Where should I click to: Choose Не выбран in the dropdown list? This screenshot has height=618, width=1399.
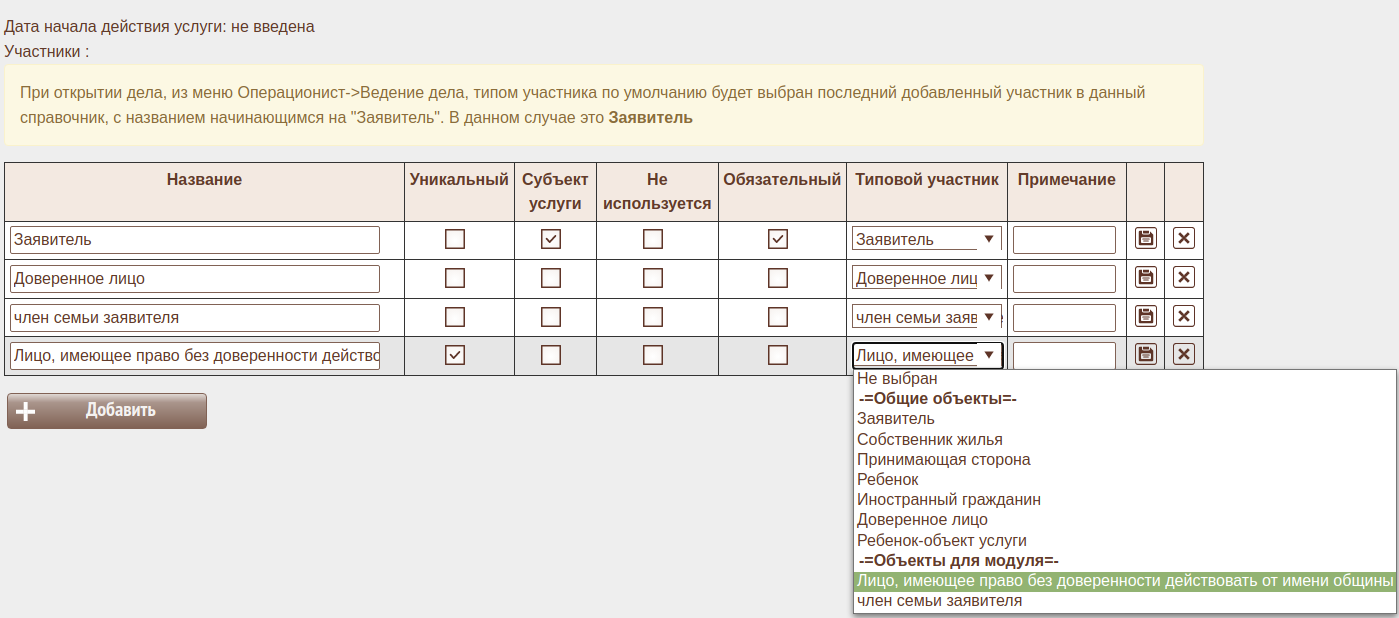click(x=897, y=379)
